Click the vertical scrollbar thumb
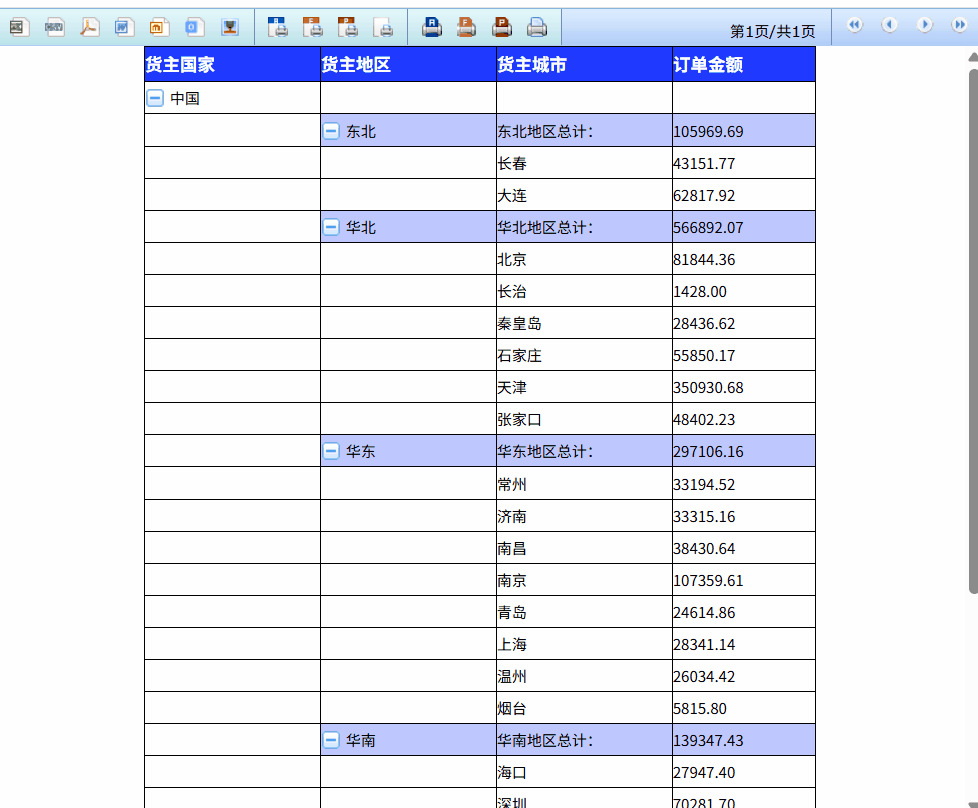978x808 pixels. tap(973, 331)
